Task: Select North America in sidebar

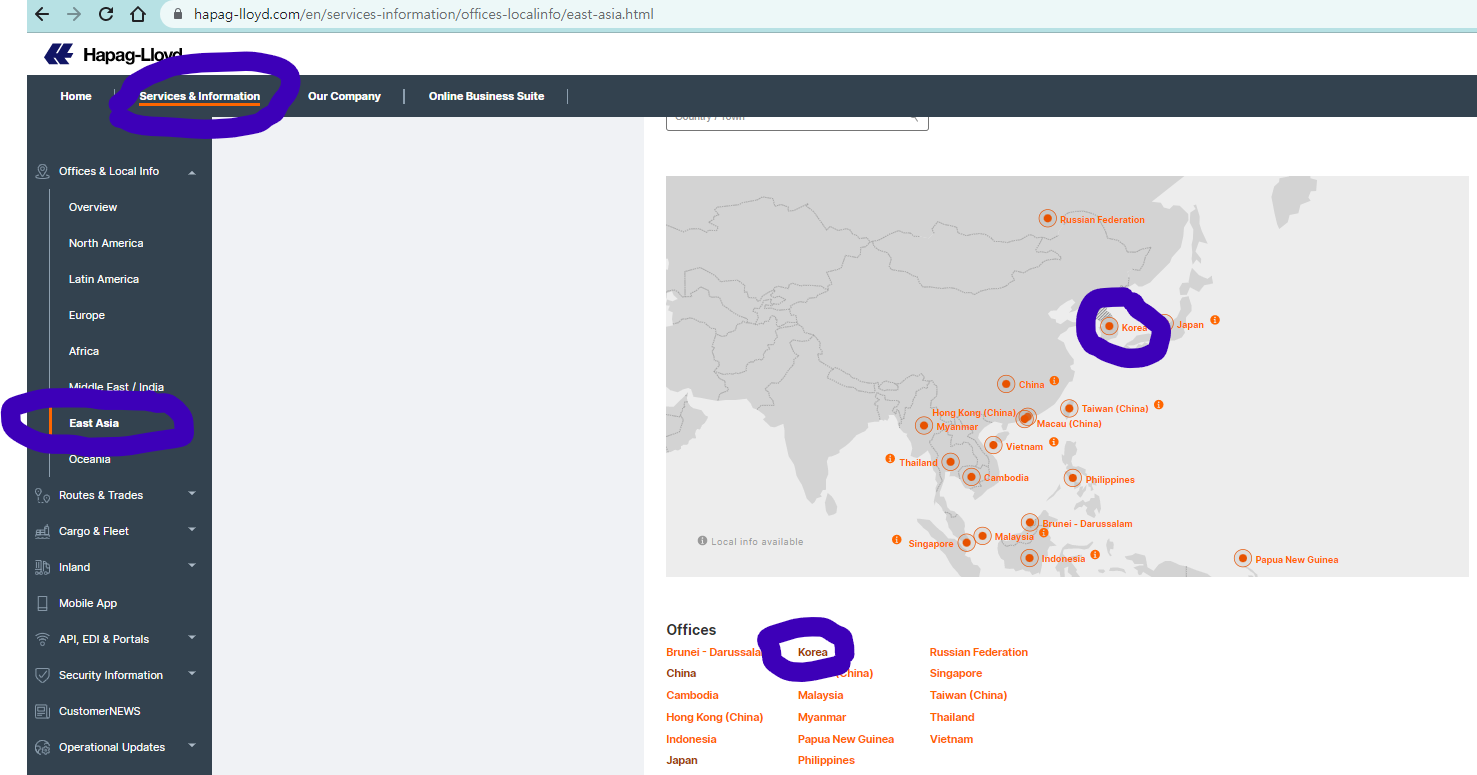Action: click(106, 243)
